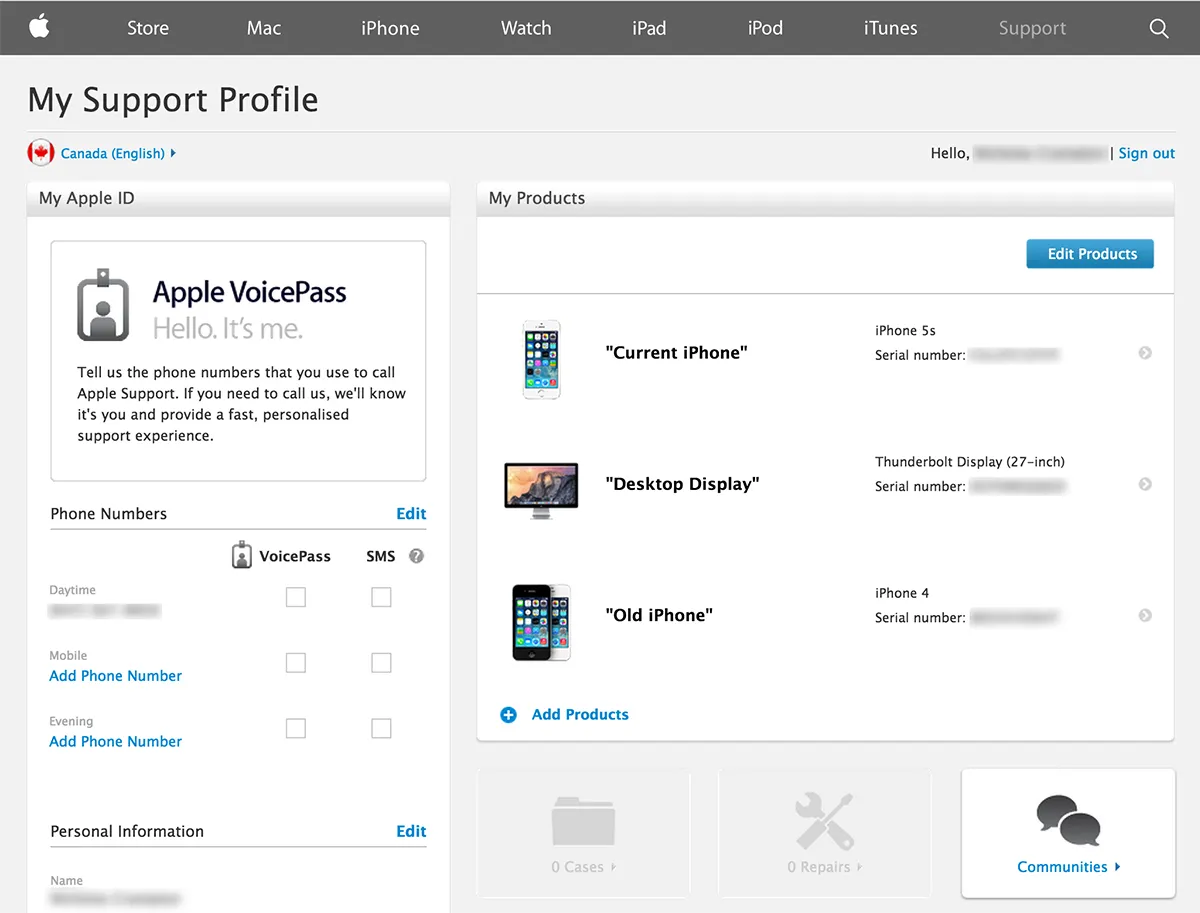Viewport: 1200px width, 913px height.
Task: Click the My Support Profile heading
Action: click(173, 100)
